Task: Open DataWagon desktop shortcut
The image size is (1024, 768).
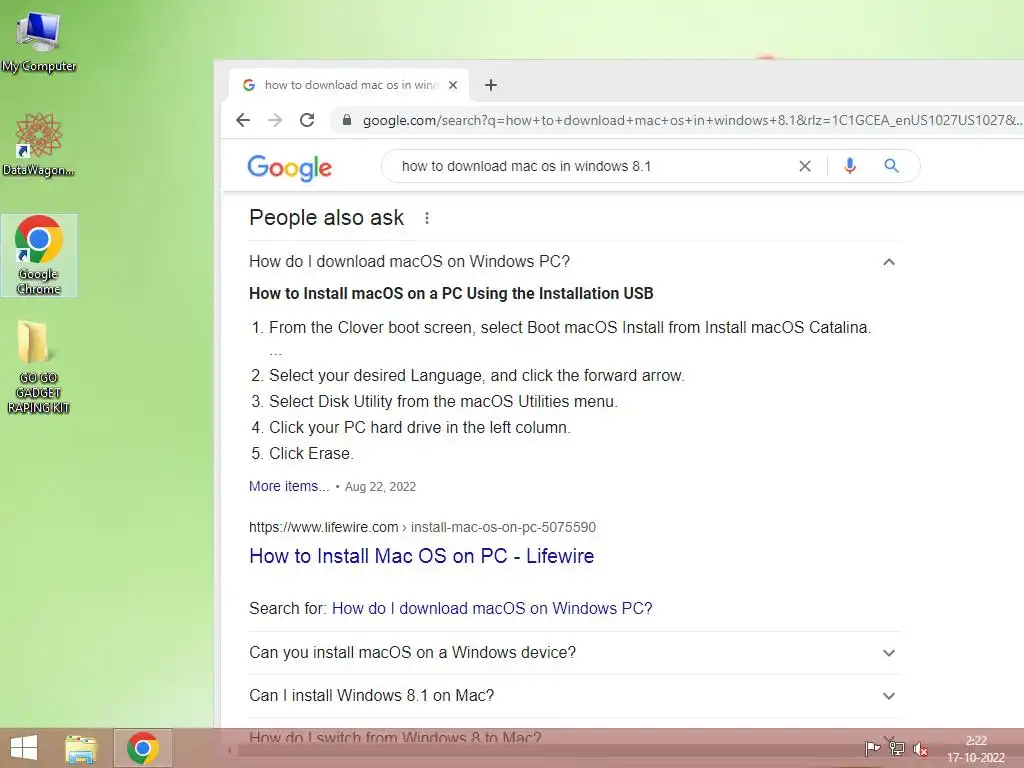Action: (39, 144)
